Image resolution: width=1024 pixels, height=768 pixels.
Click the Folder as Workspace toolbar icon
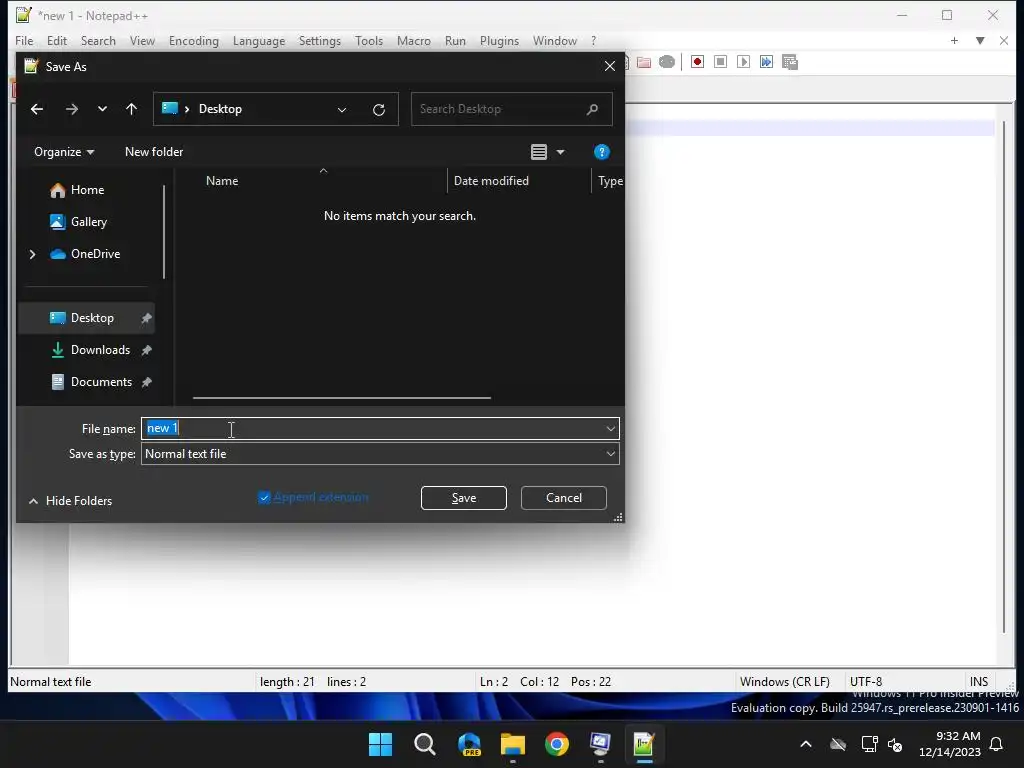(x=644, y=62)
